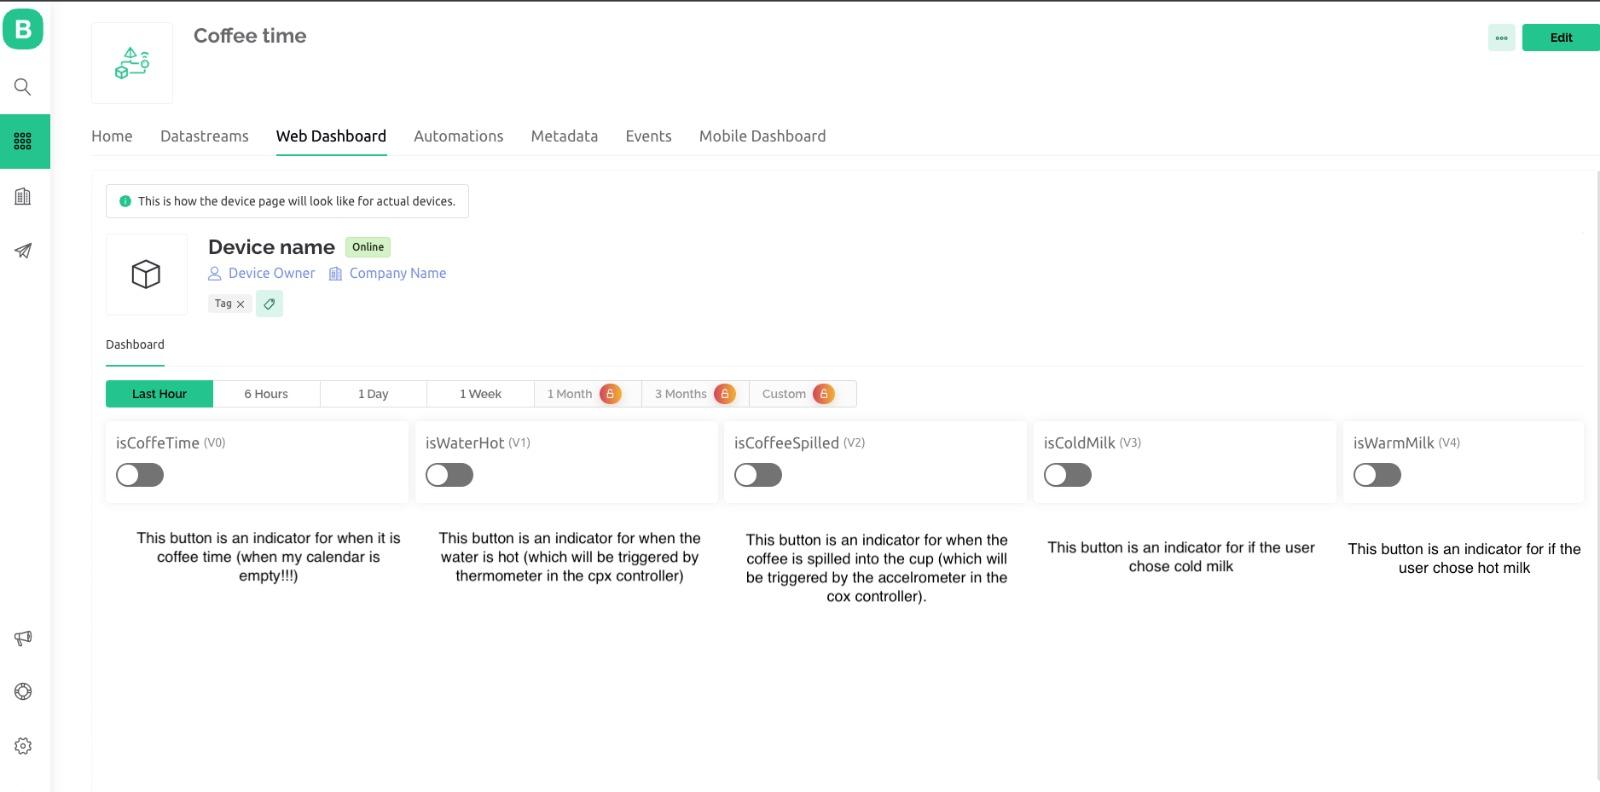
Task: Click the device cube thumbnail
Action: (146, 274)
